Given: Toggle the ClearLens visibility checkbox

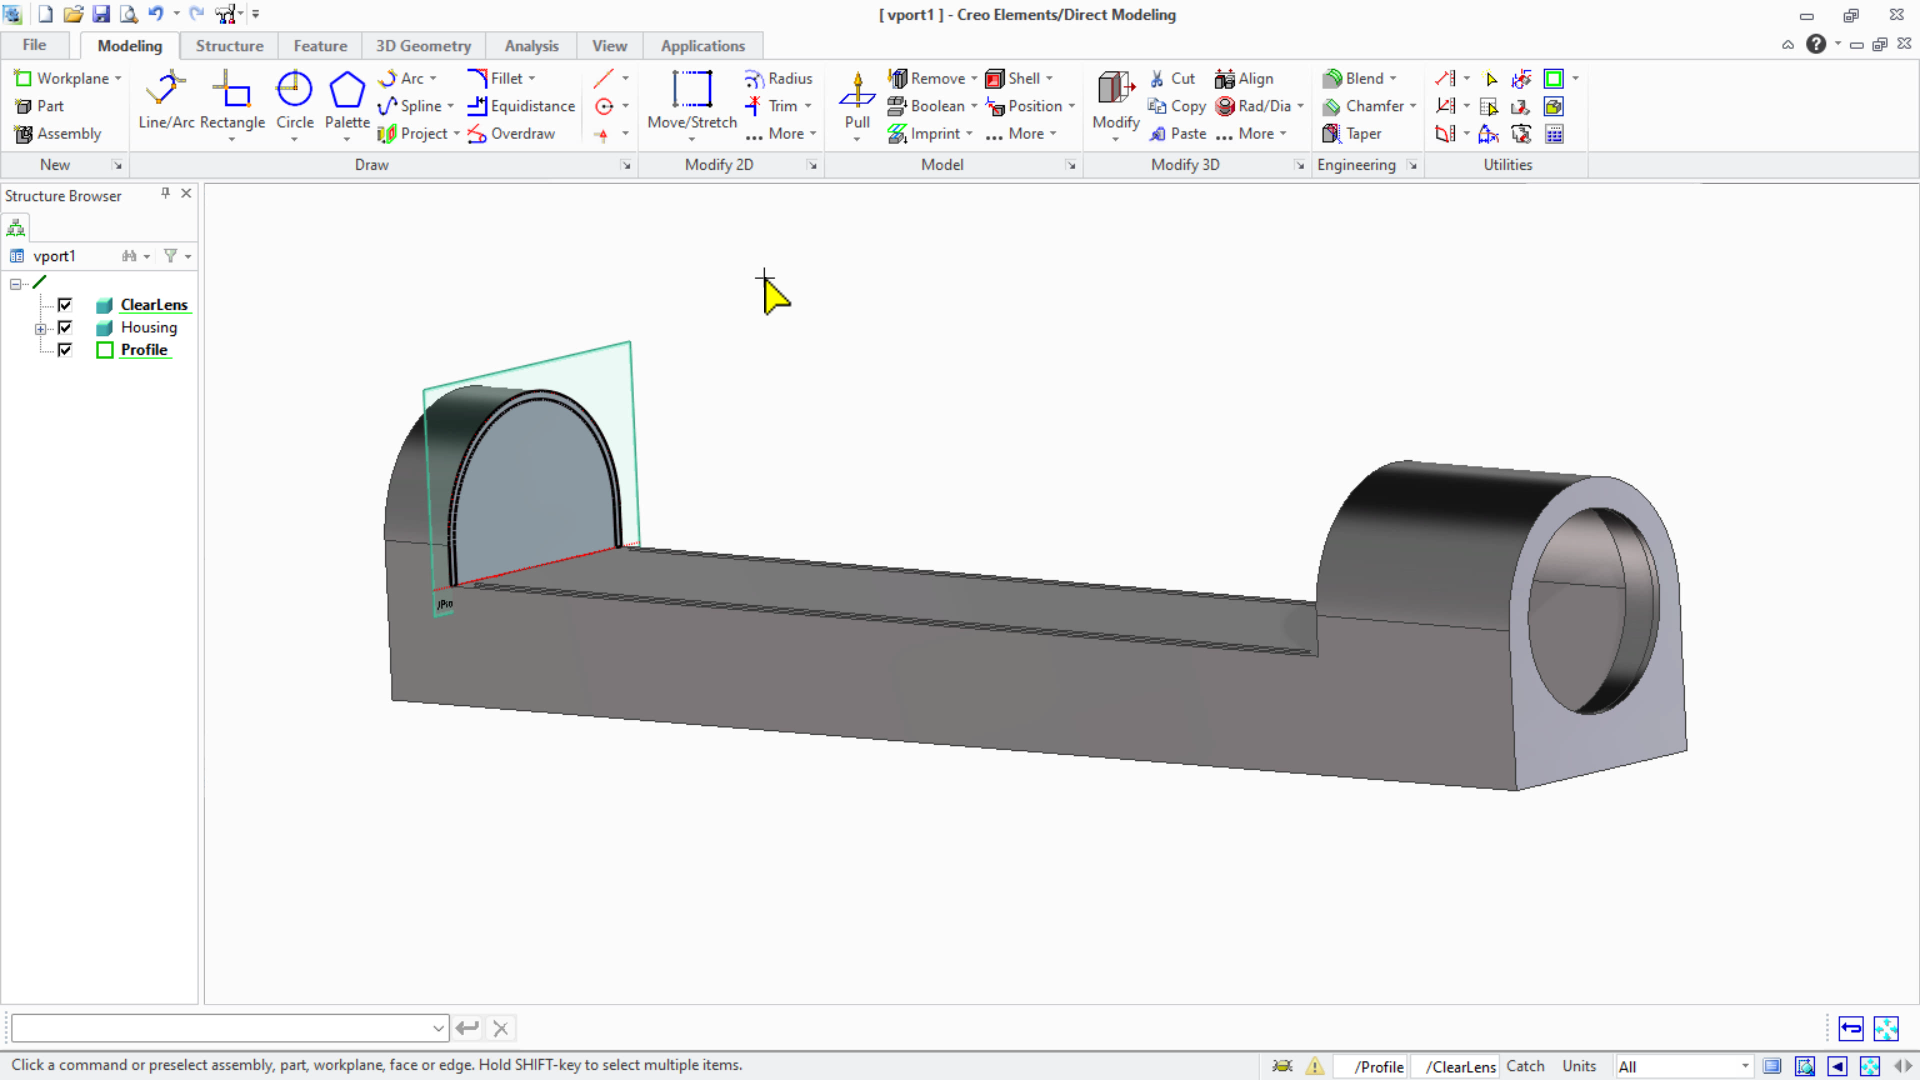Looking at the screenshot, I should (65, 305).
